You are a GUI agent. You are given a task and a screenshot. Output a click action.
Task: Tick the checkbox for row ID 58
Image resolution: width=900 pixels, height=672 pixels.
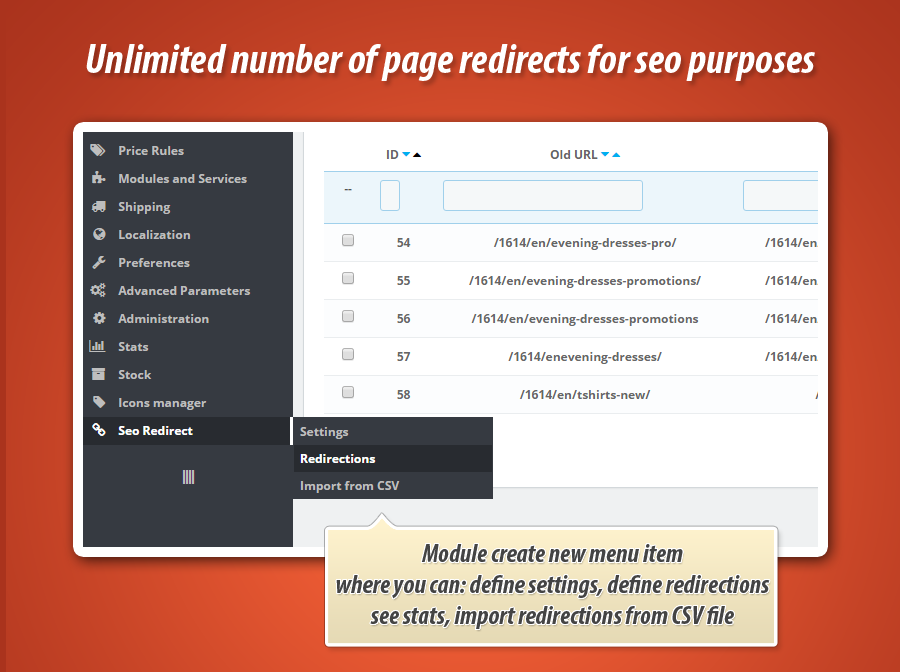pyautogui.click(x=348, y=393)
